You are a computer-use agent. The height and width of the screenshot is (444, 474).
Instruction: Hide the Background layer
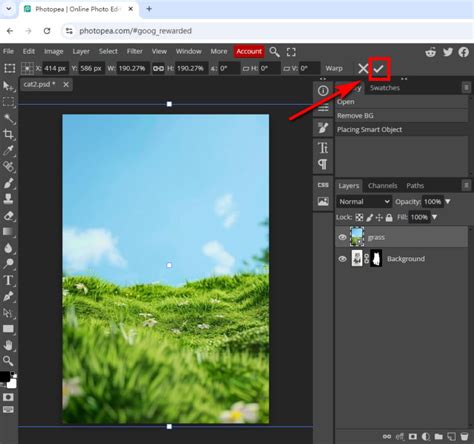[x=342, y=259]
